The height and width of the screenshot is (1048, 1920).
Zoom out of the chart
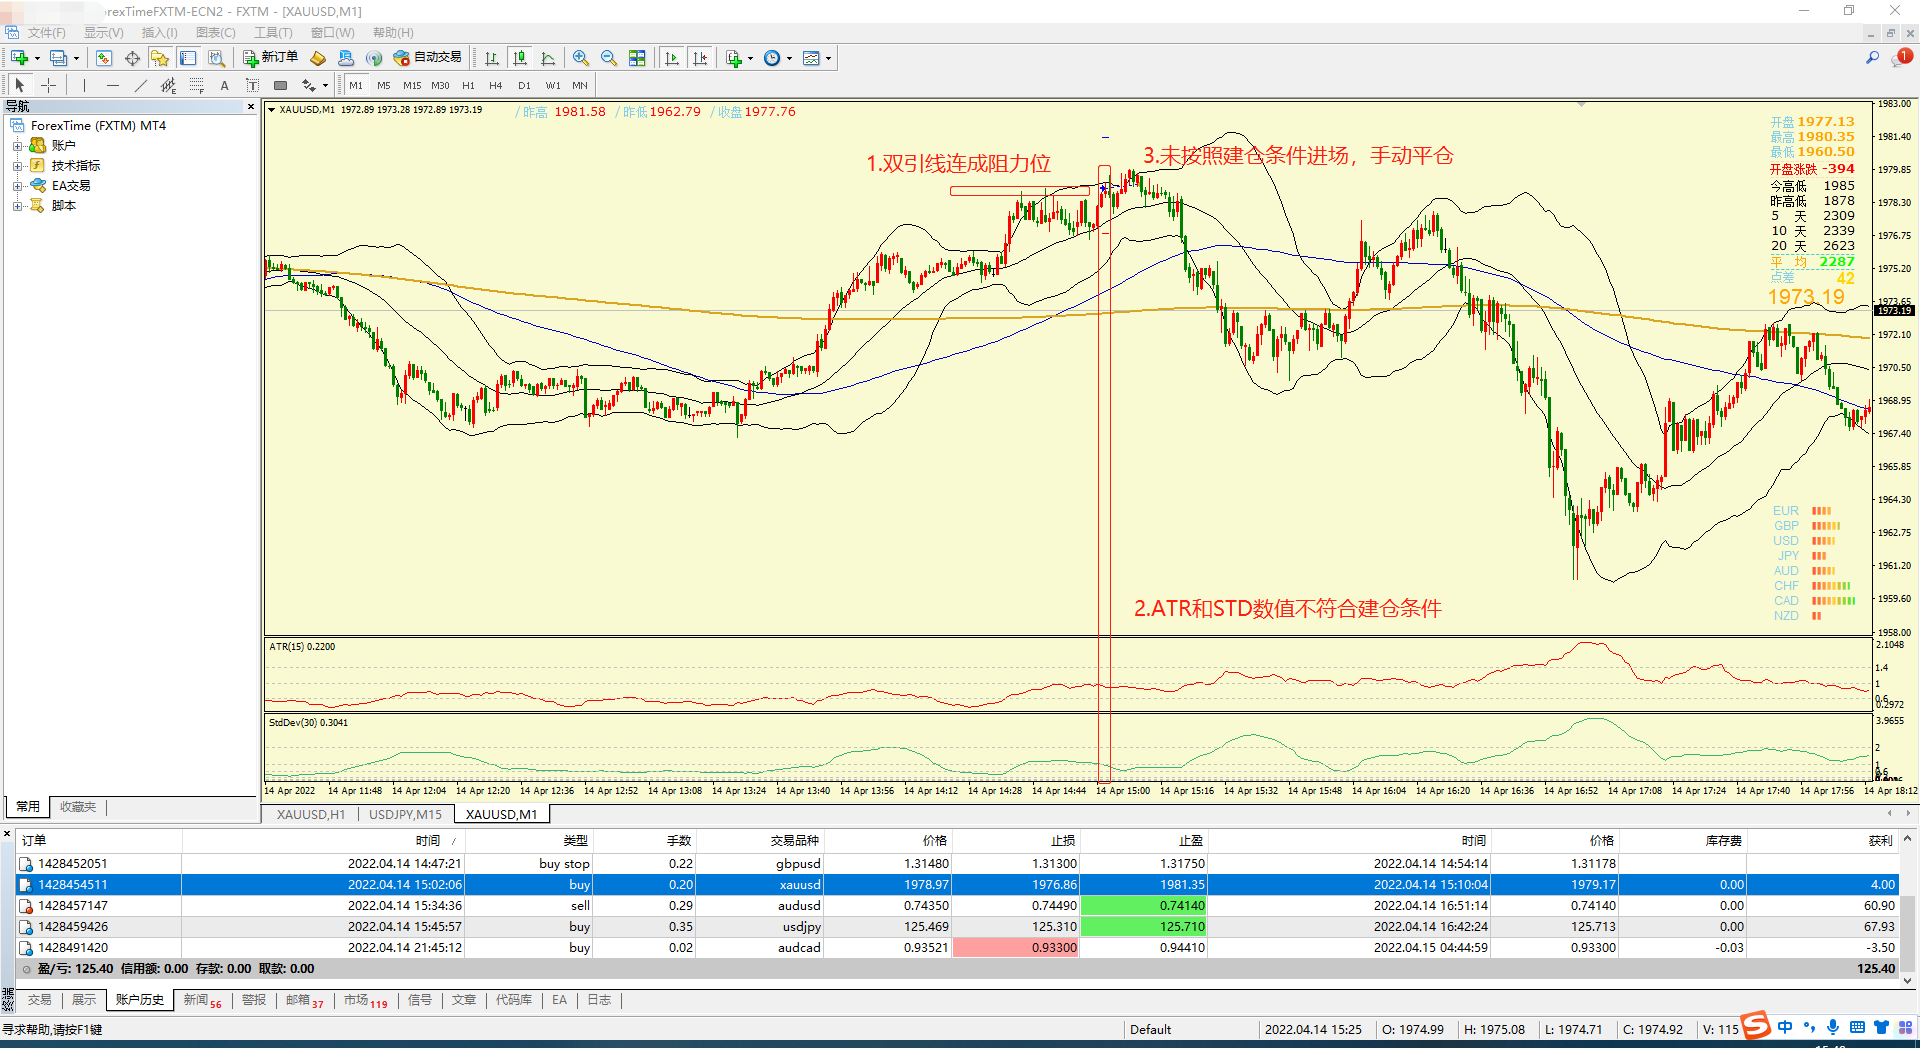coord(609,58)
